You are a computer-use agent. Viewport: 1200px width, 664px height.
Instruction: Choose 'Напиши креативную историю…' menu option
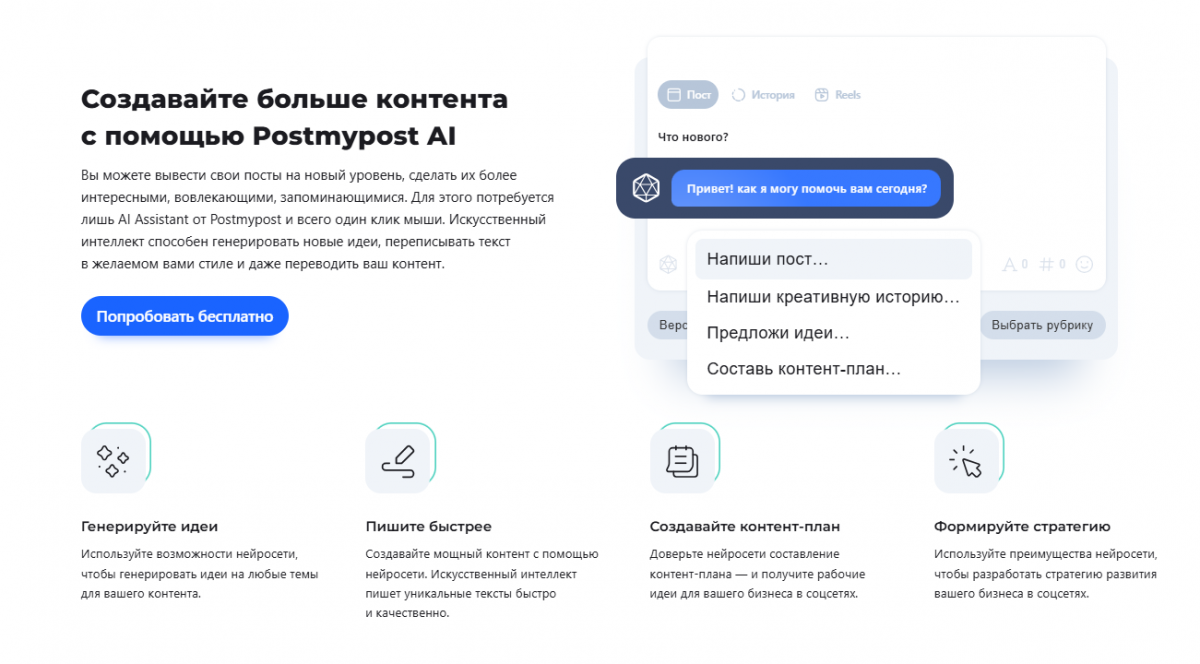833,296
